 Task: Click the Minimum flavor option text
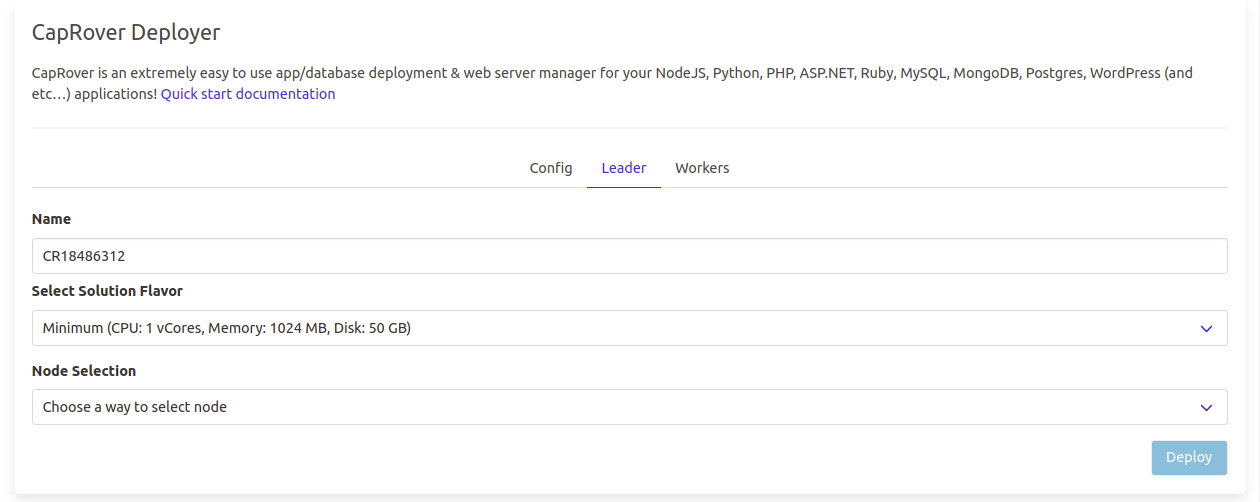click(x=227, y=328)
